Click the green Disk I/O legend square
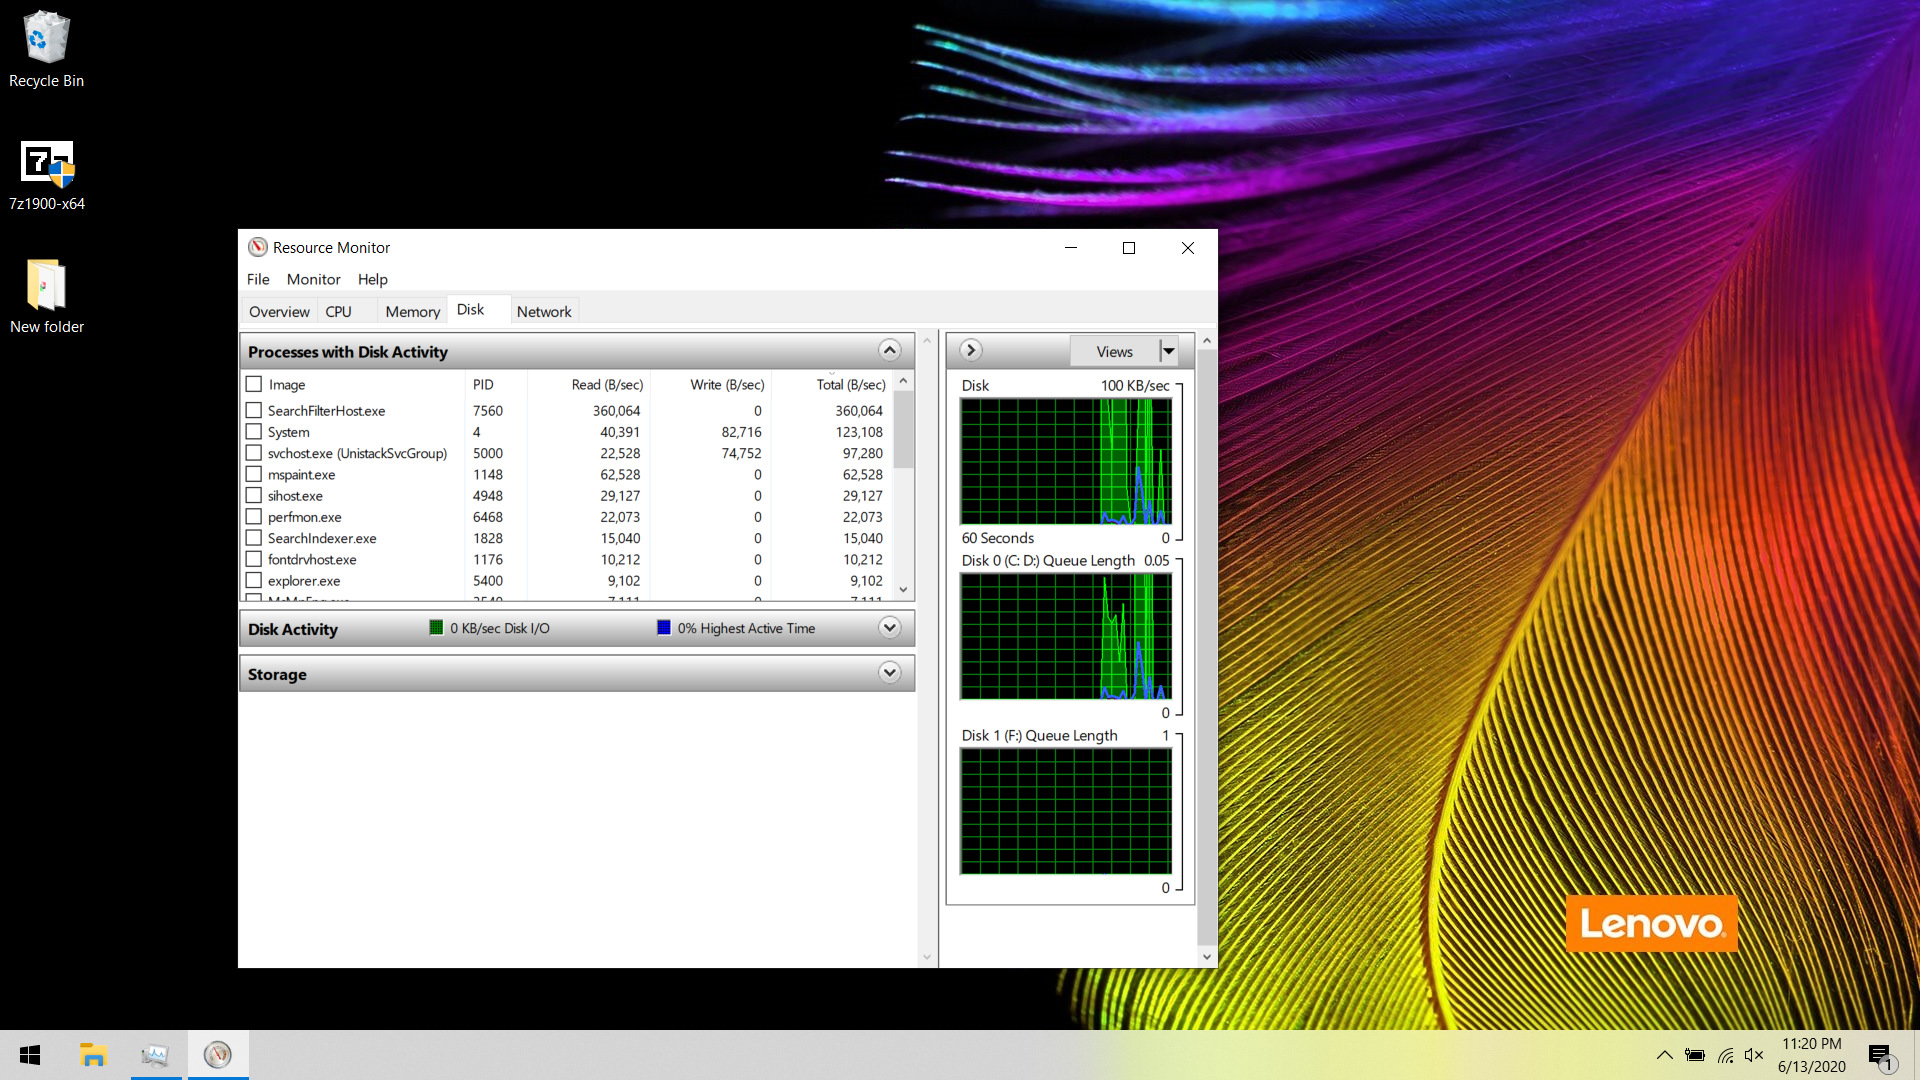This screenshot has width=1920, height=1080. [436, 628]
